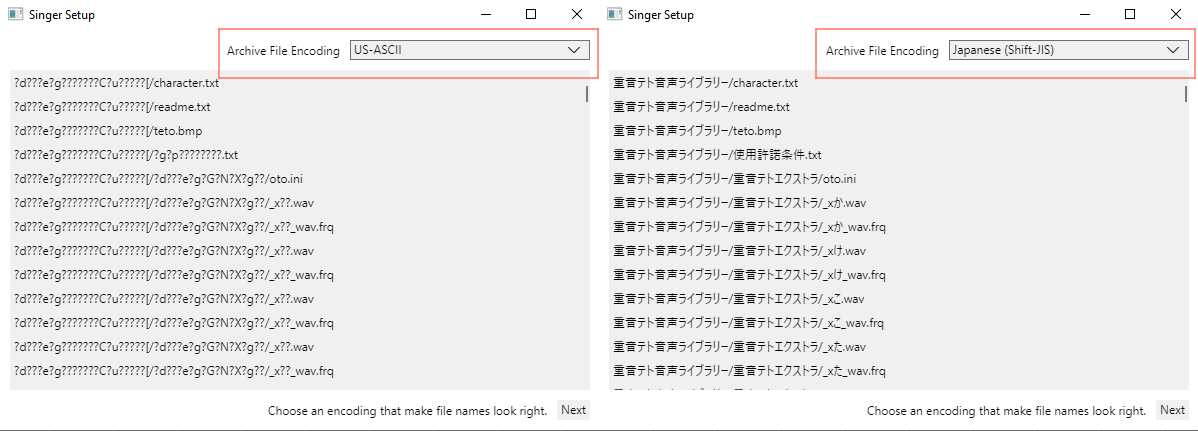Click the encoding hint text in Shift-JIS window
The image size is (1198, 431).
(1007, 411)
